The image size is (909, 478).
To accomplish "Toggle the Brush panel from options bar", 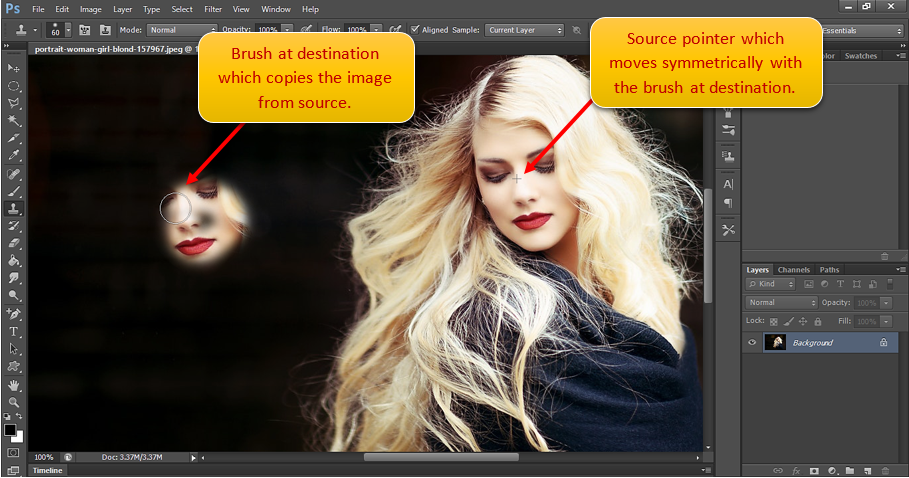I will point(85,30).
